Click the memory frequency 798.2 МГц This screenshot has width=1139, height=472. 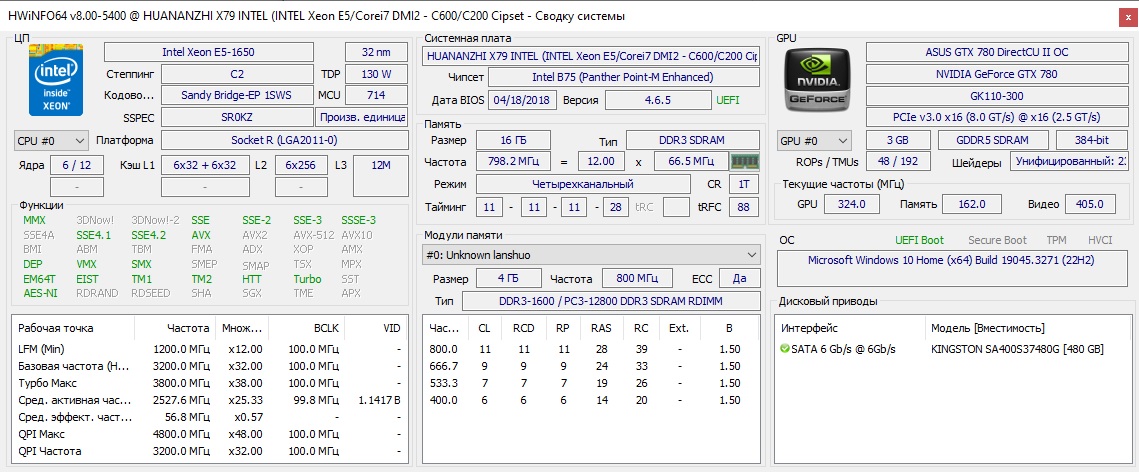pyautogui.click(x=514, y=161)
